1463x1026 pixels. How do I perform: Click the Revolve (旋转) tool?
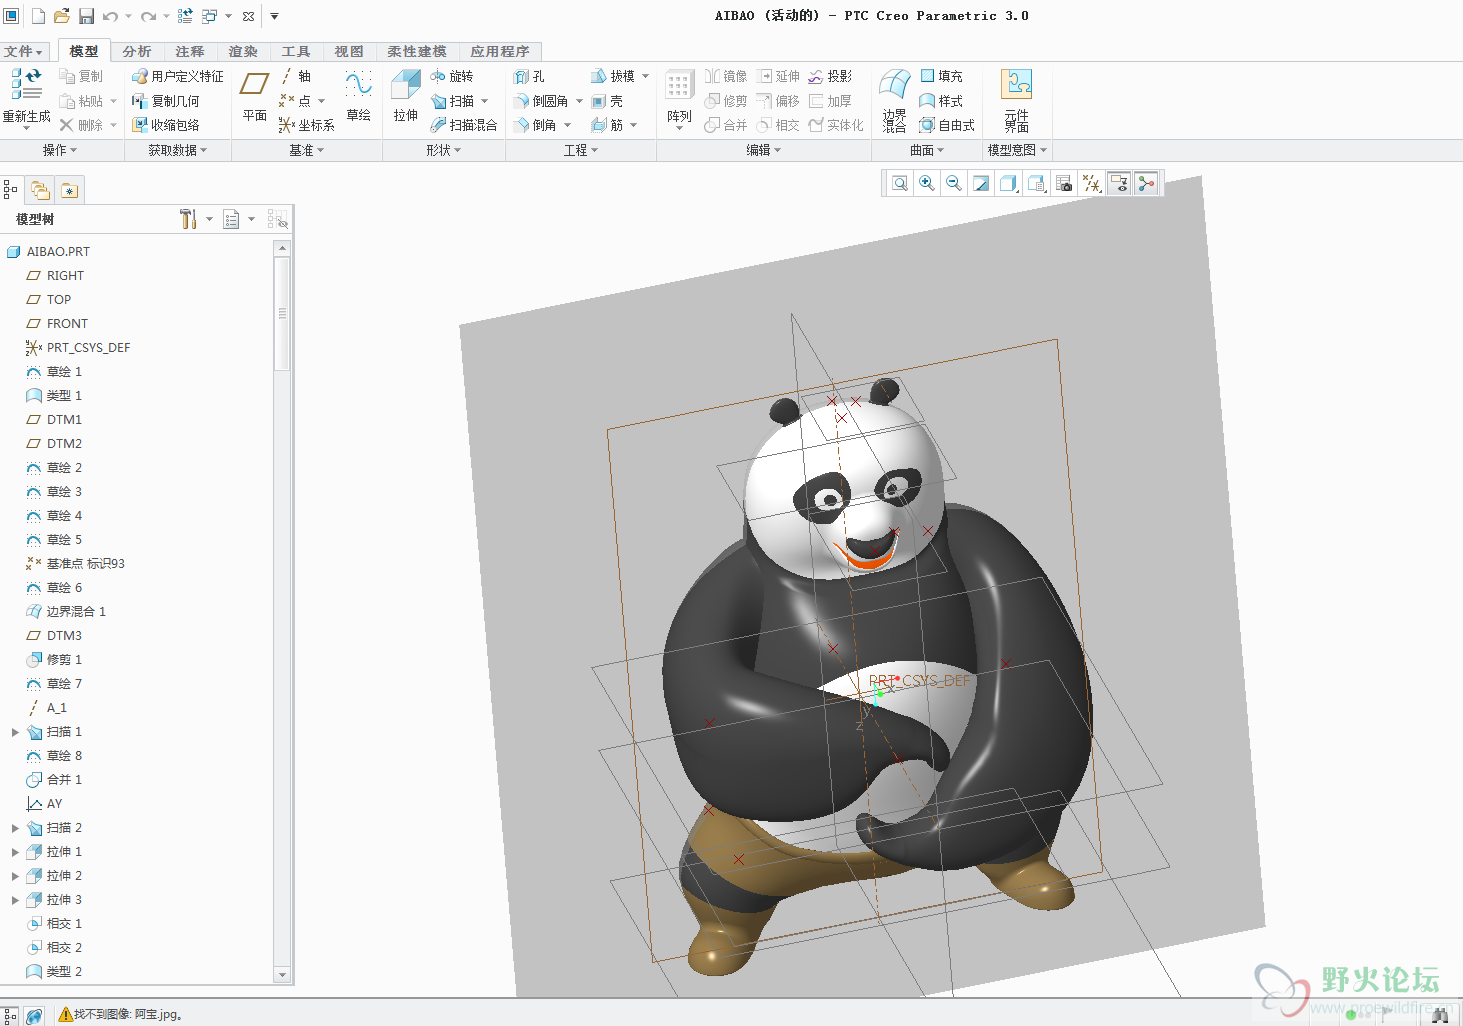tap(451, 76)
